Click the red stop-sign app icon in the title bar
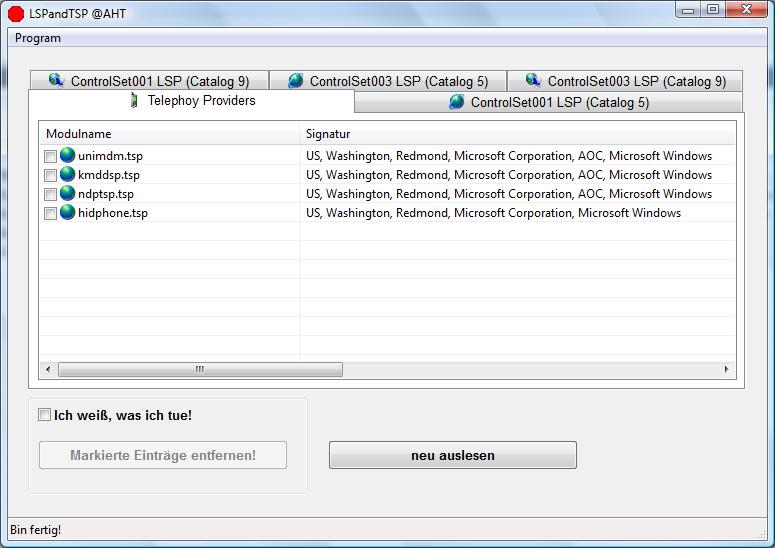The width and height of the screenshot is (775, 548). coord(16,13)
